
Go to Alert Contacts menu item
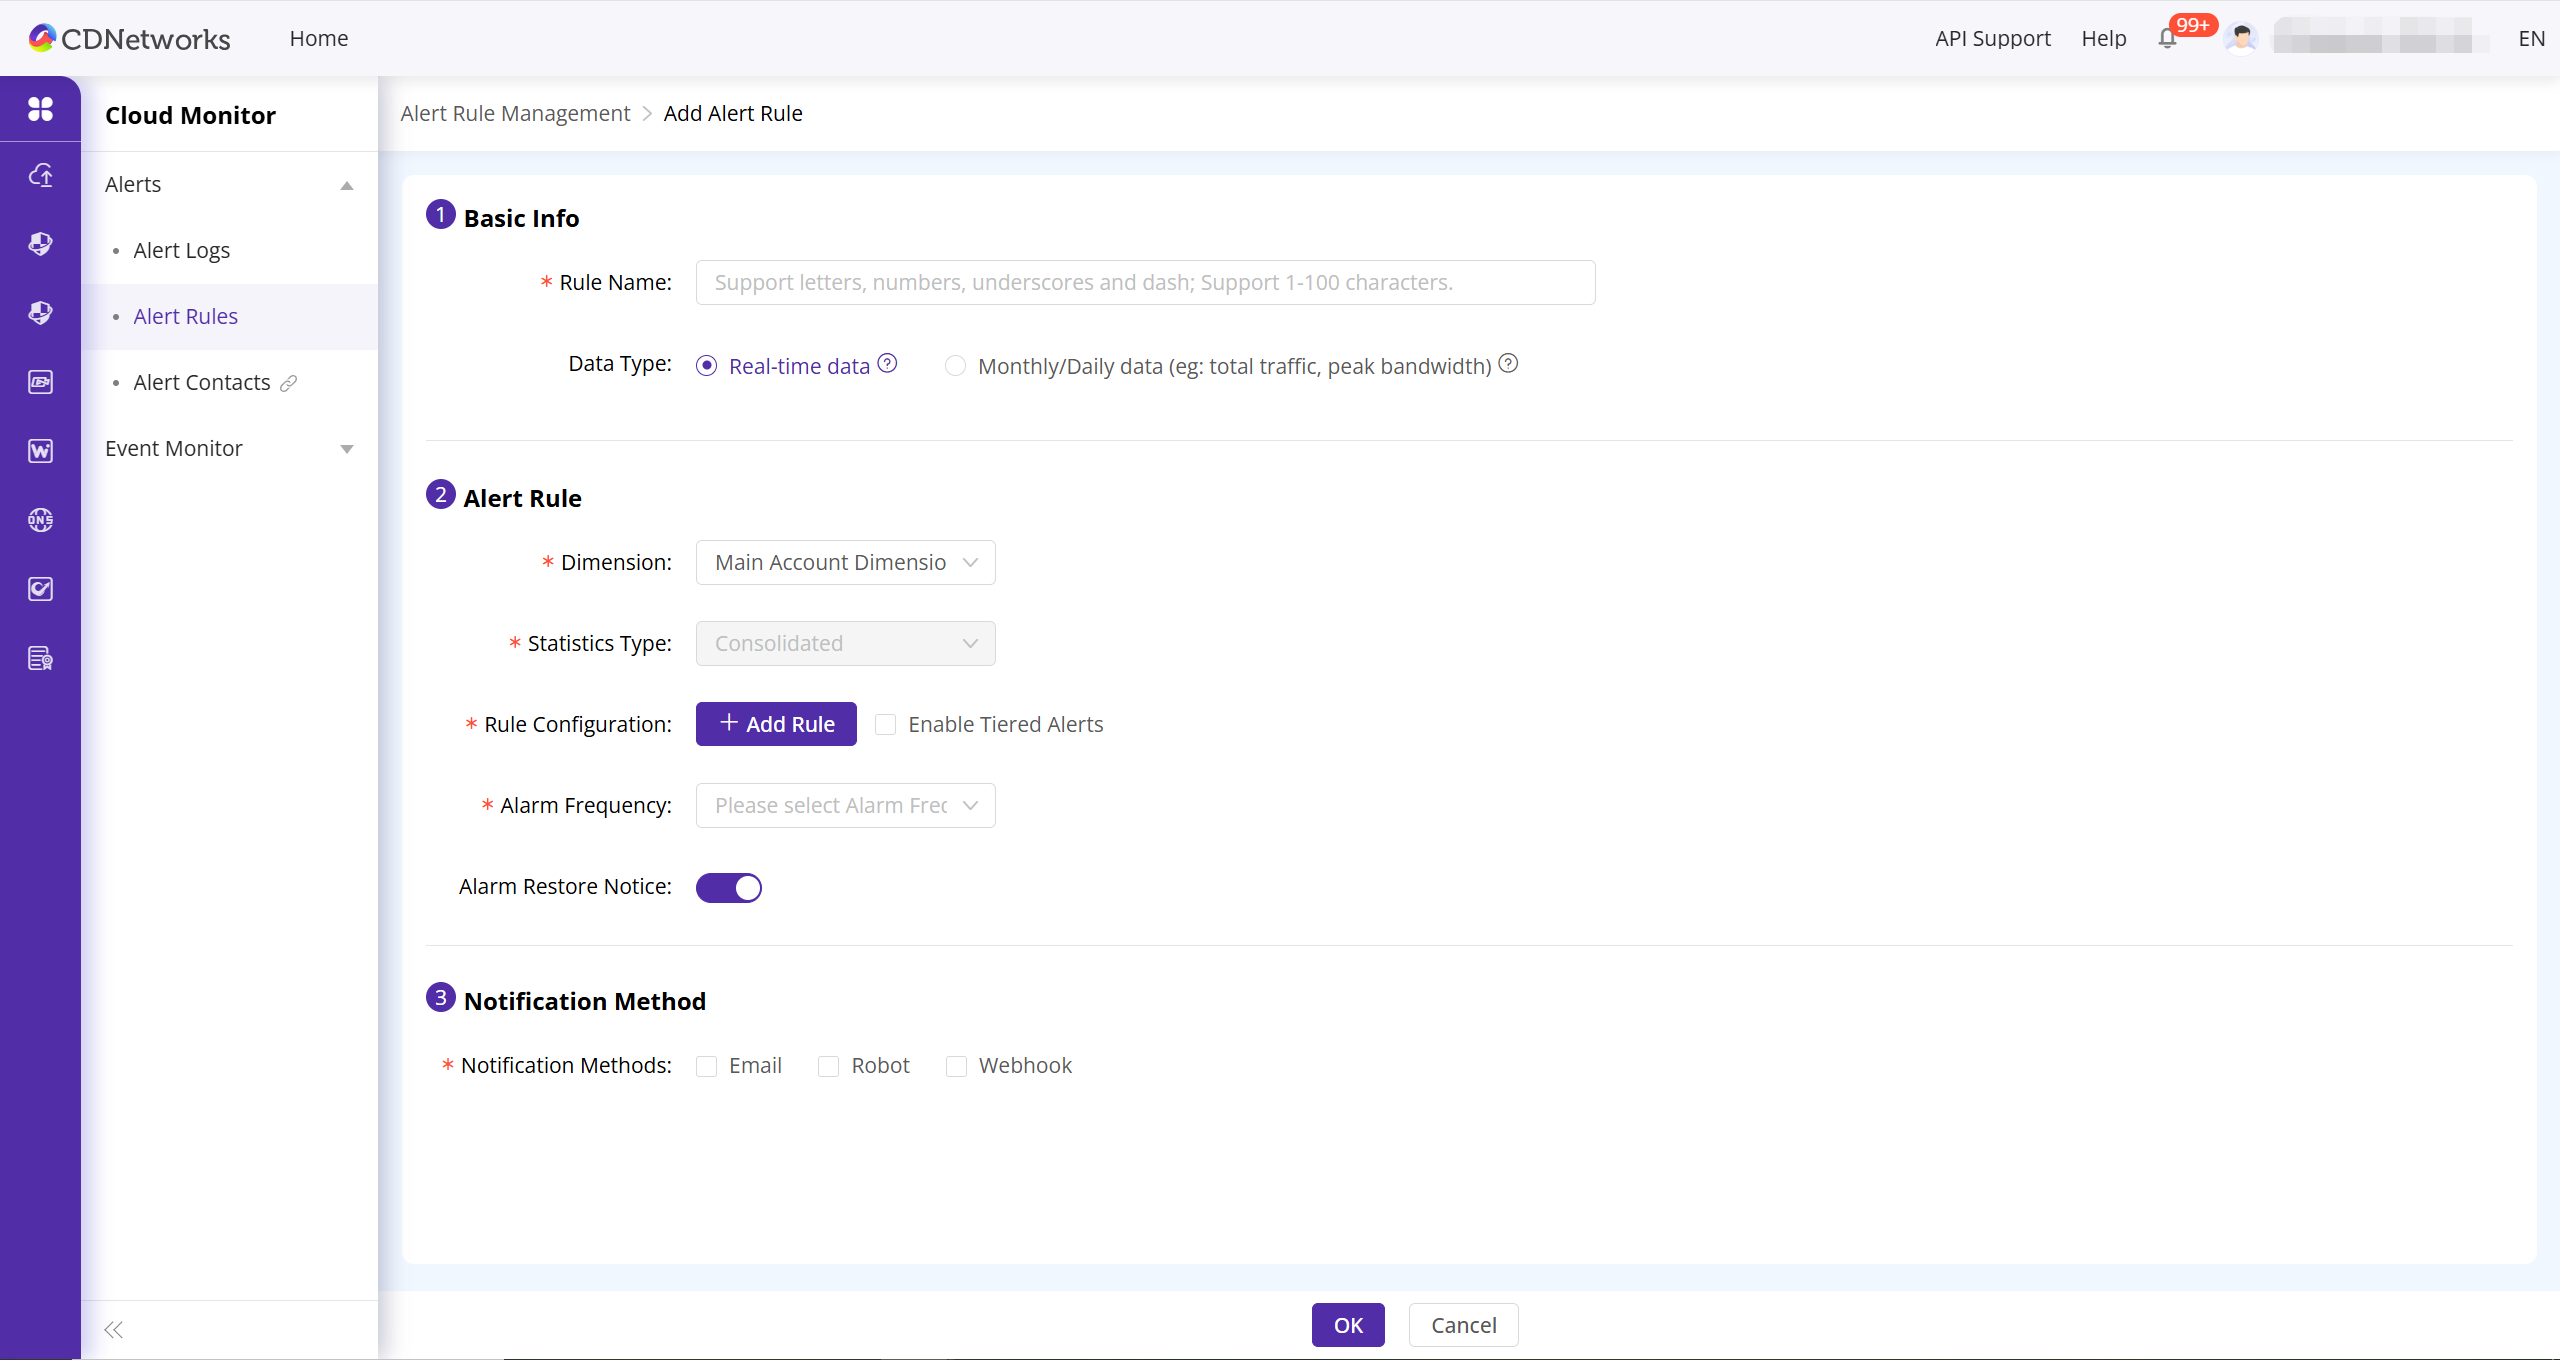pos(201,382)
